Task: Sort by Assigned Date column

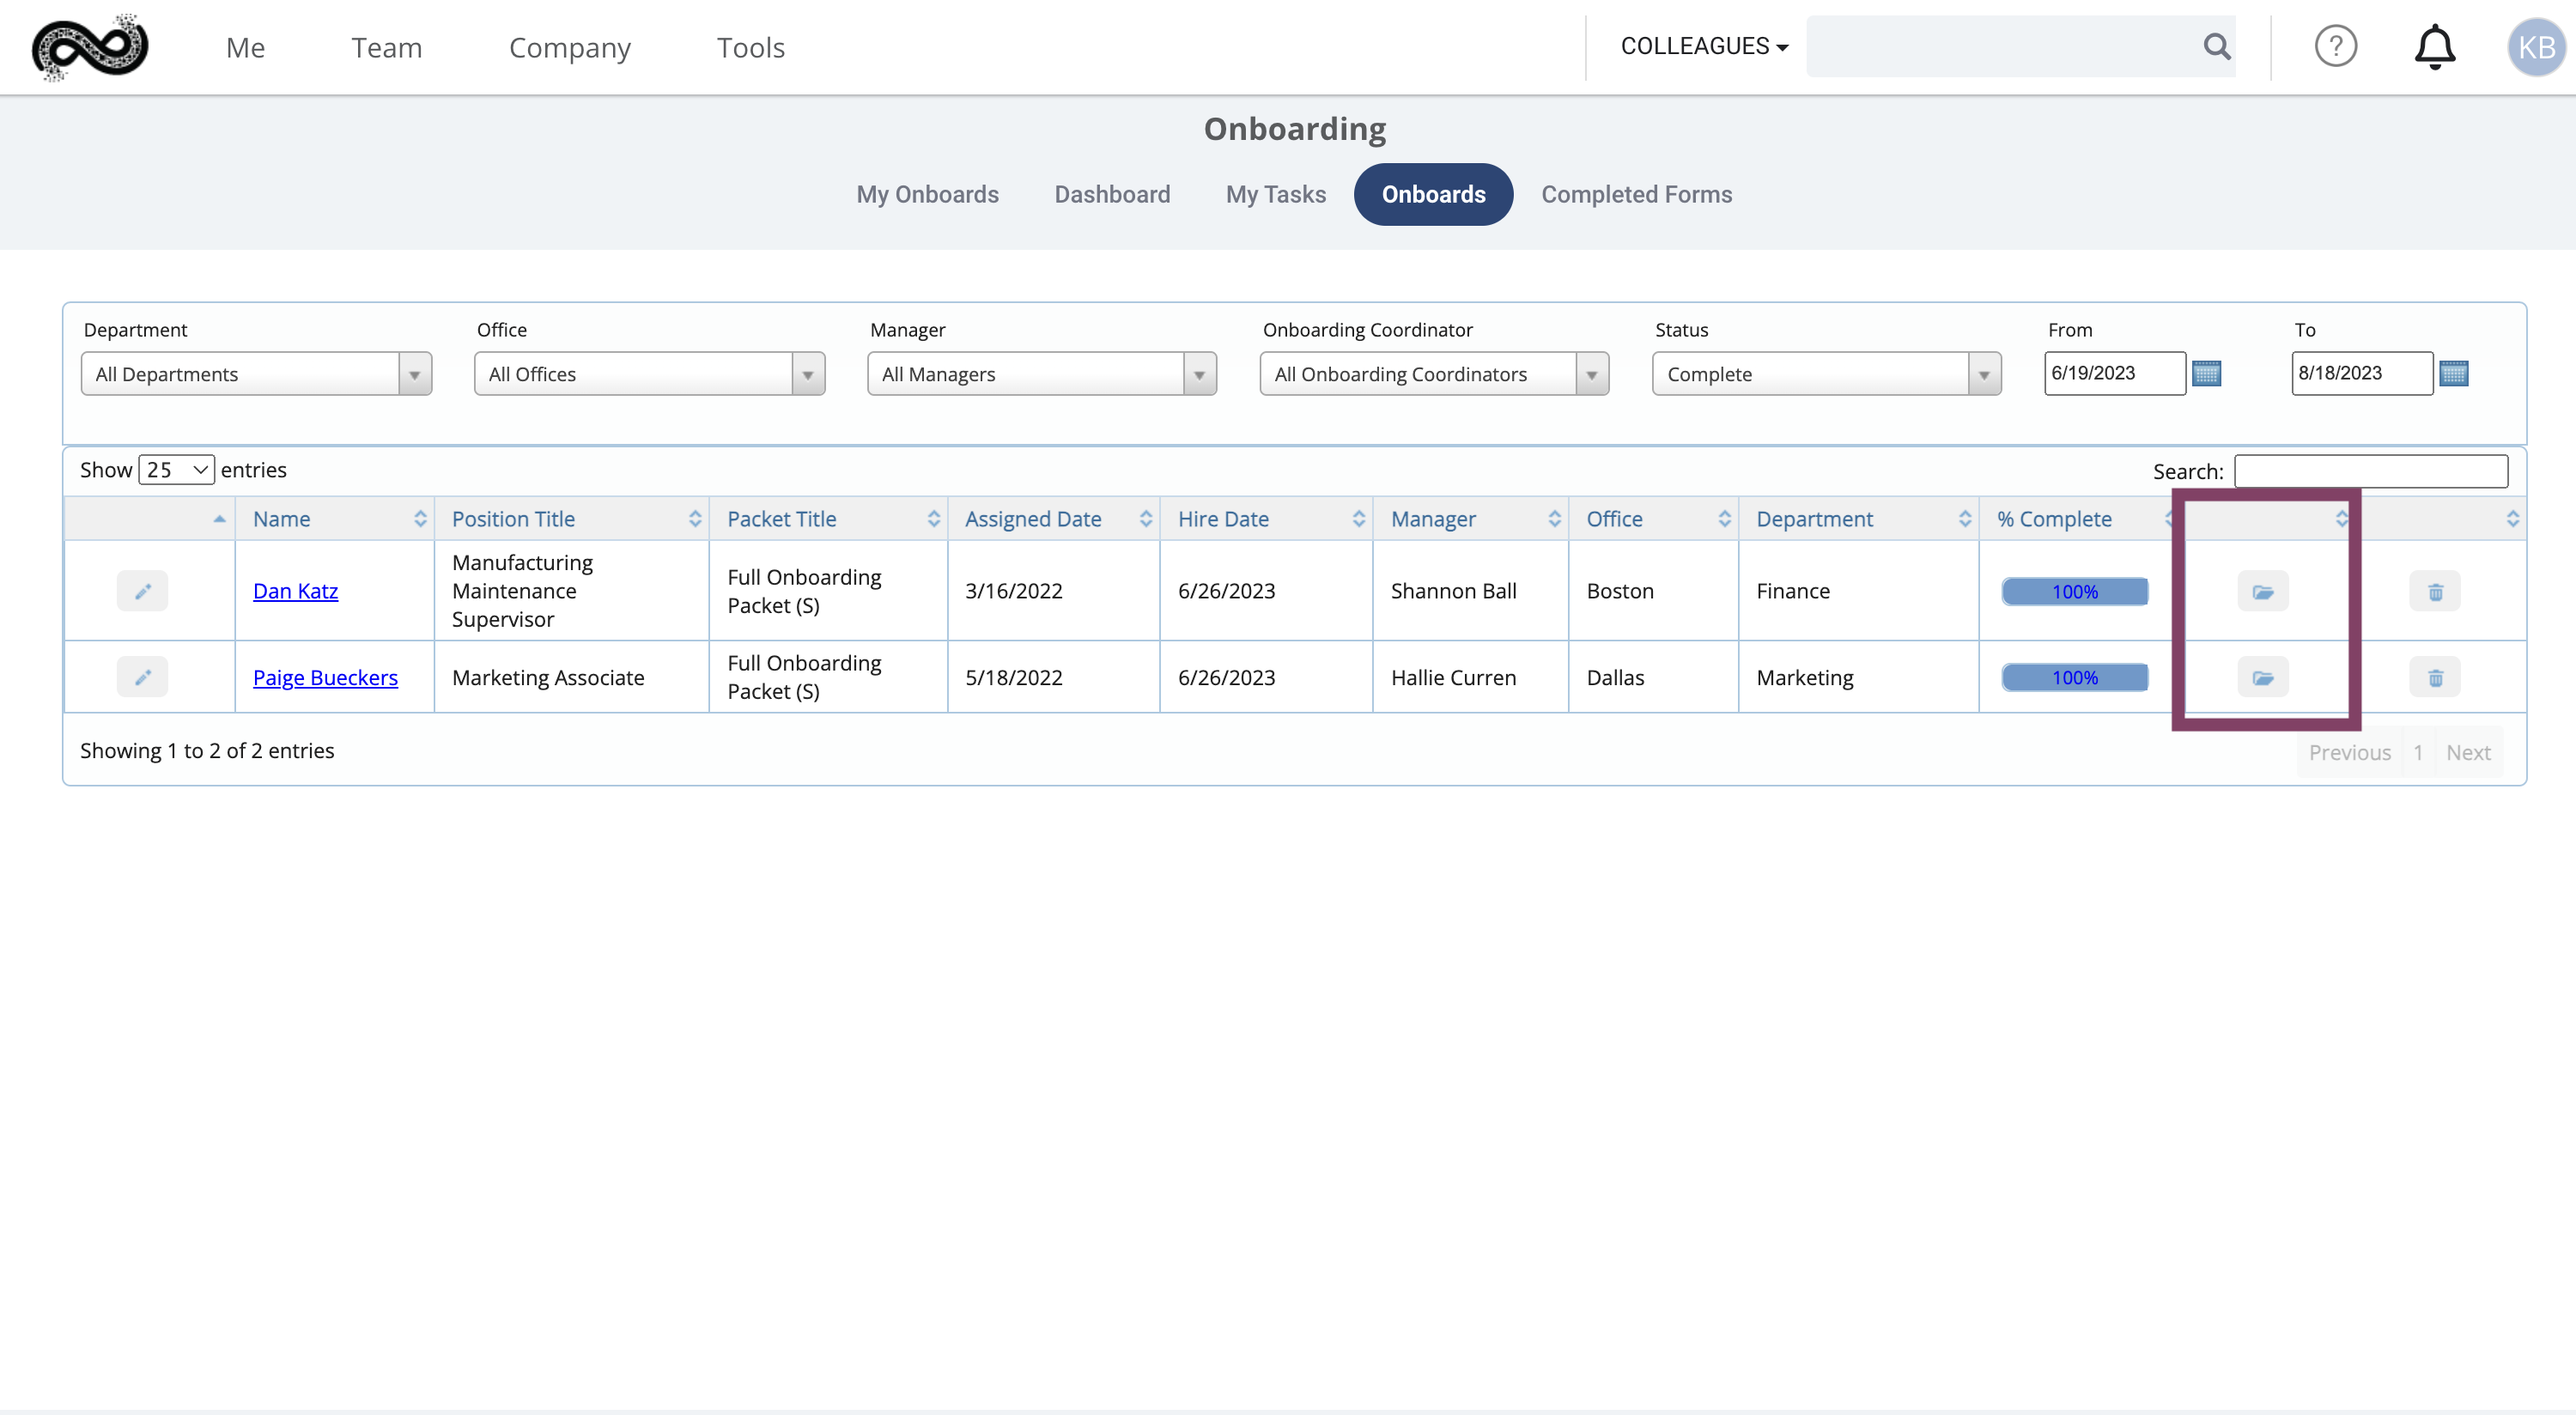Action: 1053,519
